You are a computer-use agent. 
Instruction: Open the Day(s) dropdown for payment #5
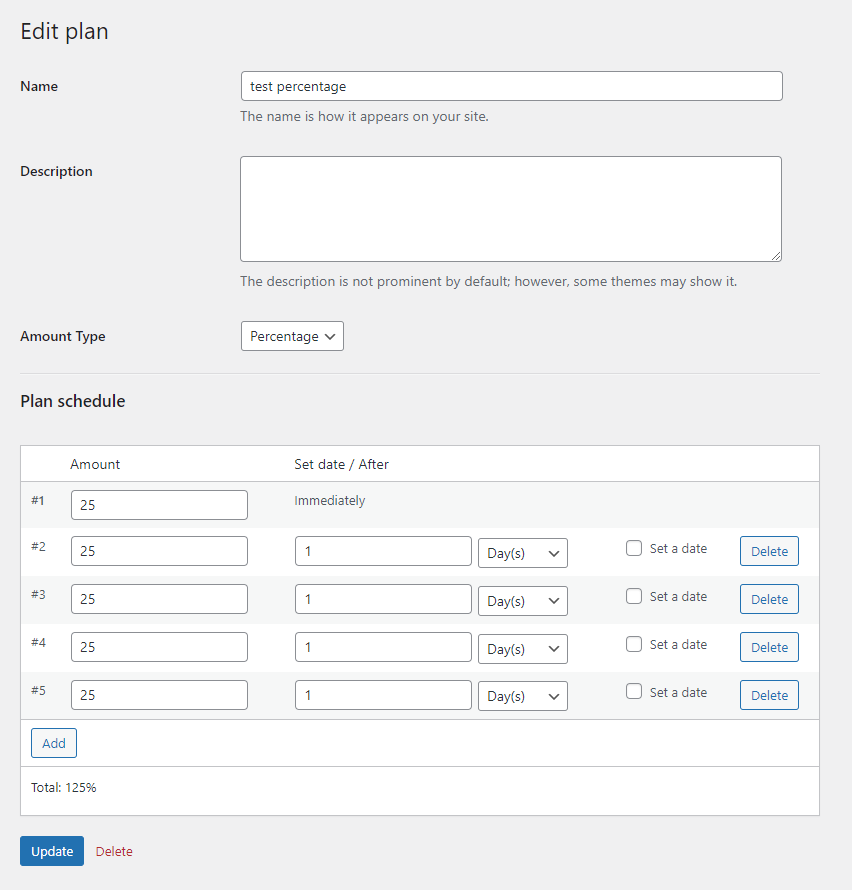coord(523,696)
